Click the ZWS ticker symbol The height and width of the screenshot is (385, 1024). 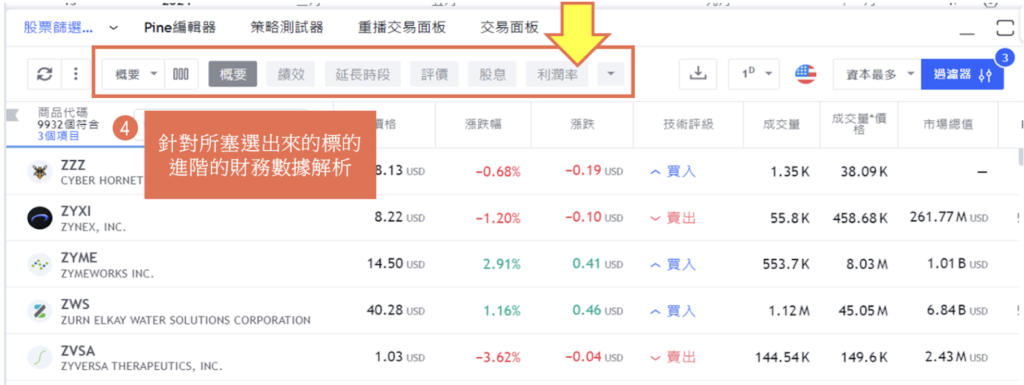click(74, 304)
